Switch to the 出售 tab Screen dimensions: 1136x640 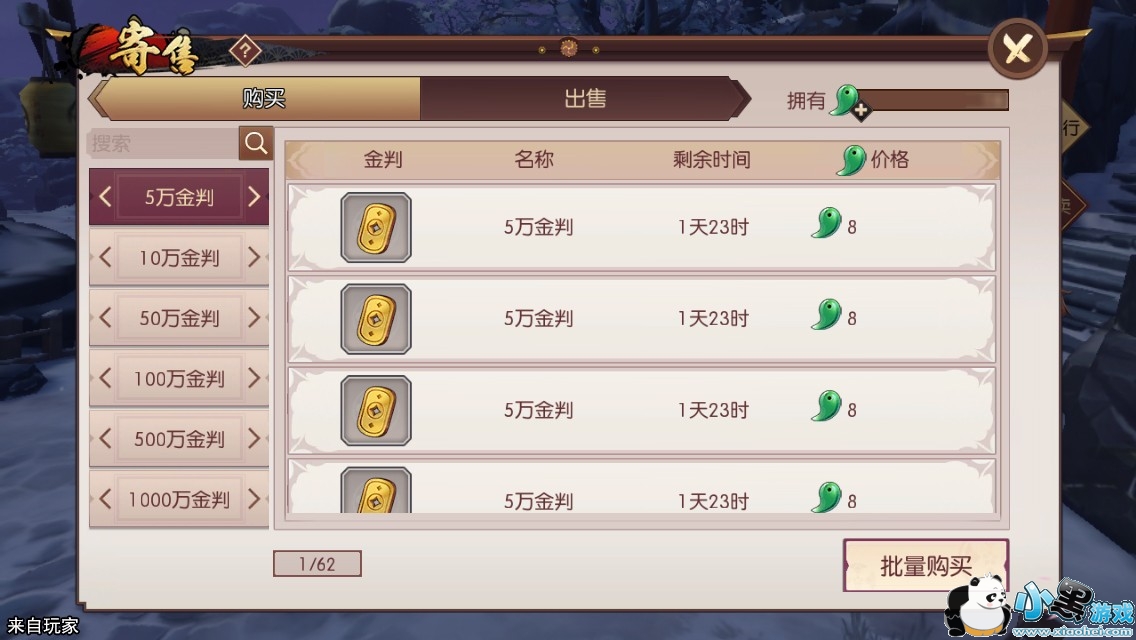pos(585,99)
